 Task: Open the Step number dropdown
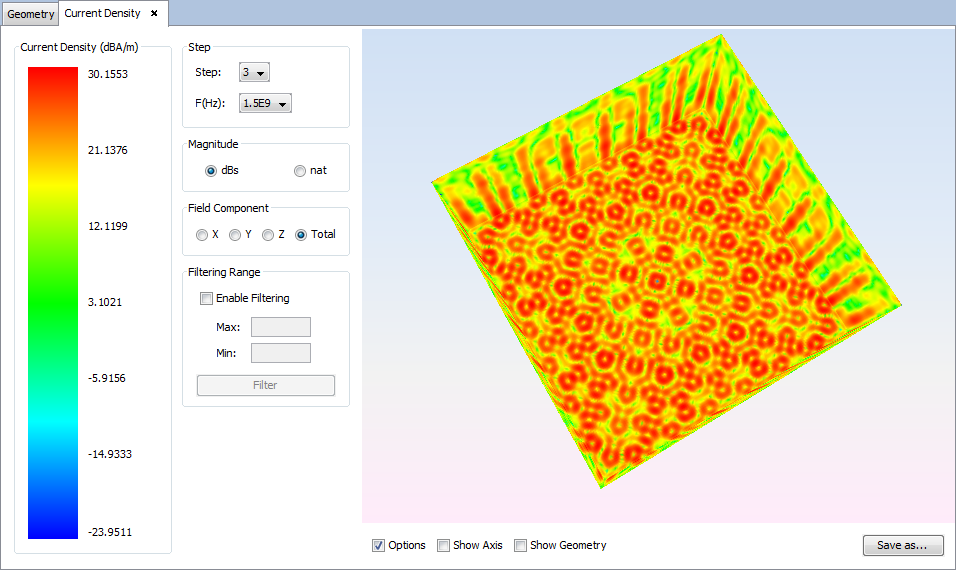254,72
